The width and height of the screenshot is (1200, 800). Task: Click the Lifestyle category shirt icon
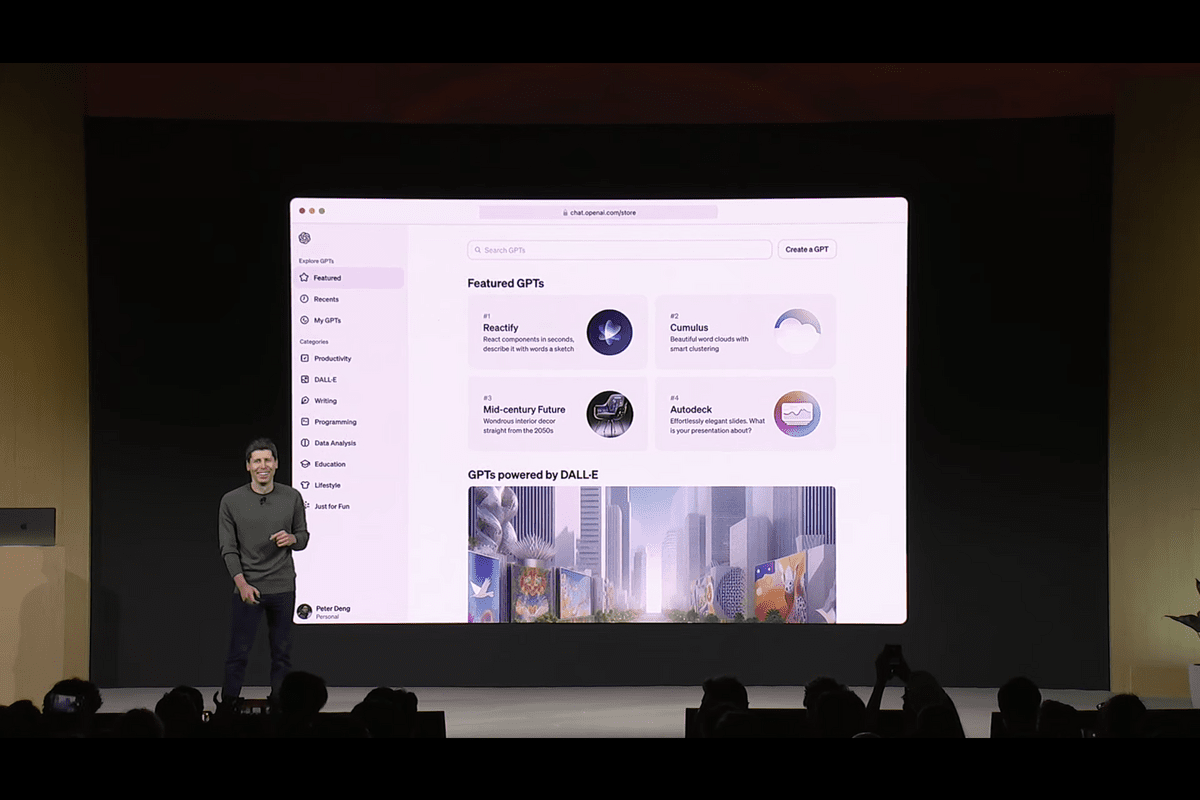(305, 485)
